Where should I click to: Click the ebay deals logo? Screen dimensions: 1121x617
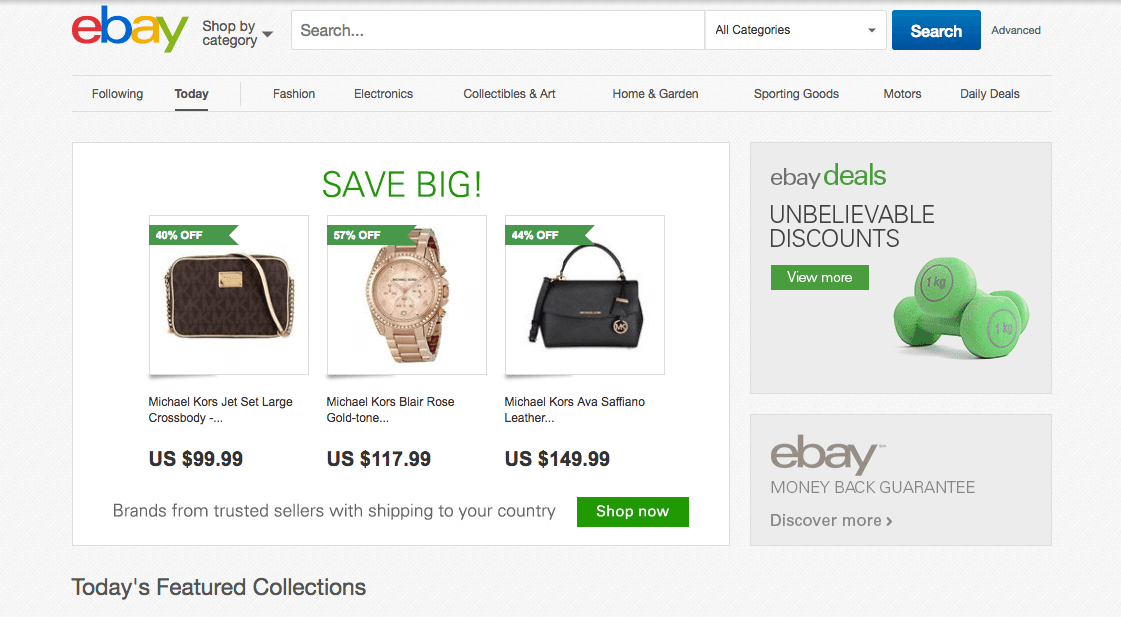pyautogui.click(x=827, y=176)
